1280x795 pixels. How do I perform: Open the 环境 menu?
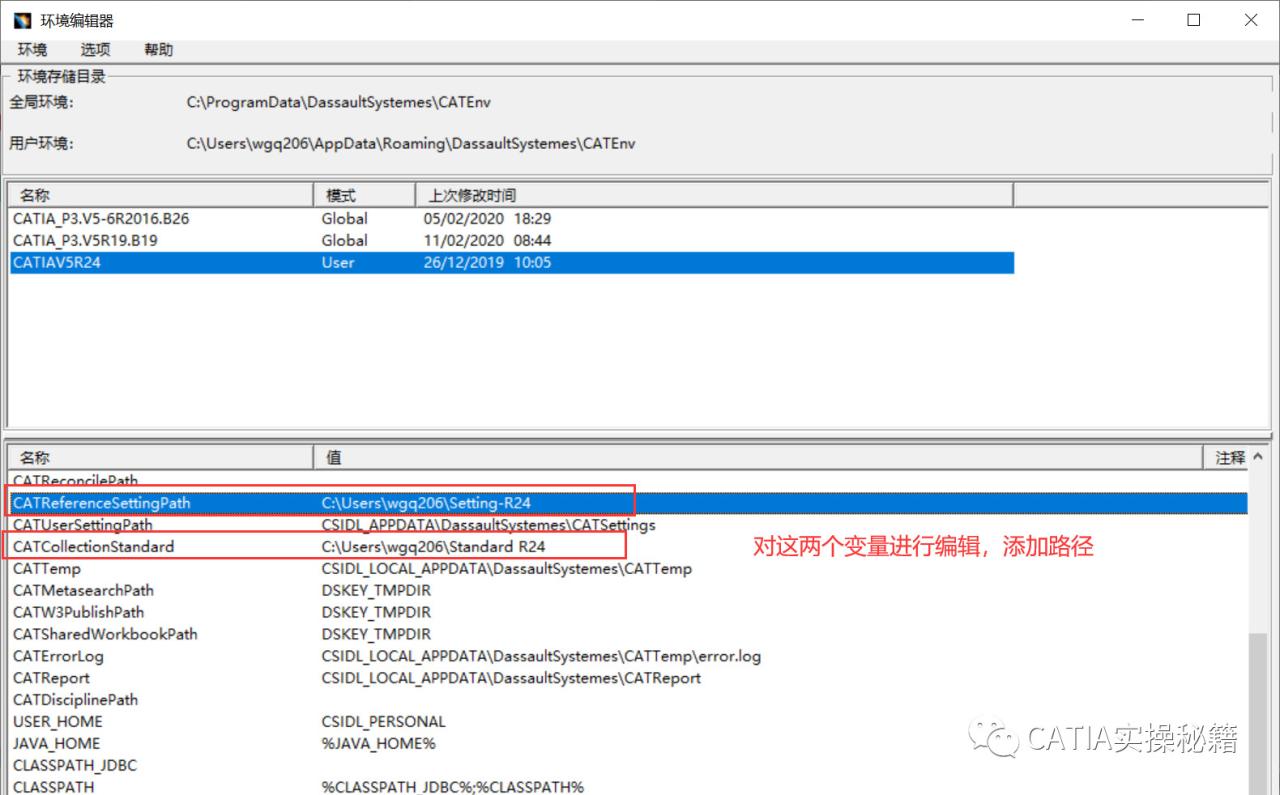(31, 49)
